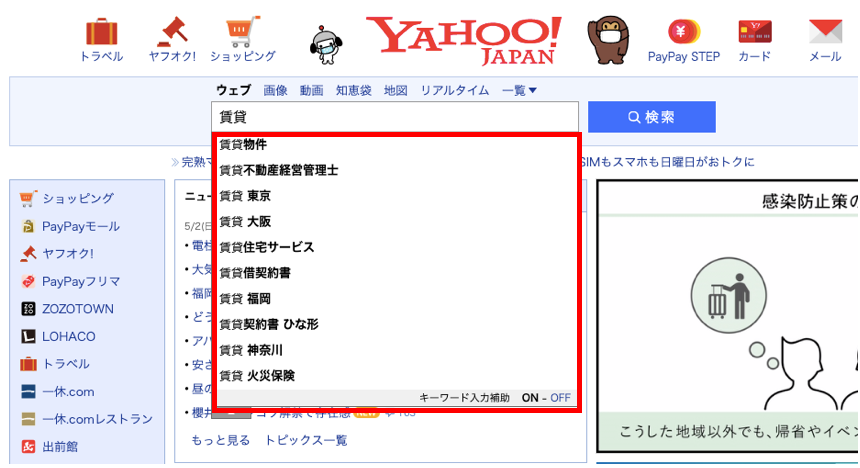Click the search field containing 賃貸

(395, 117)
